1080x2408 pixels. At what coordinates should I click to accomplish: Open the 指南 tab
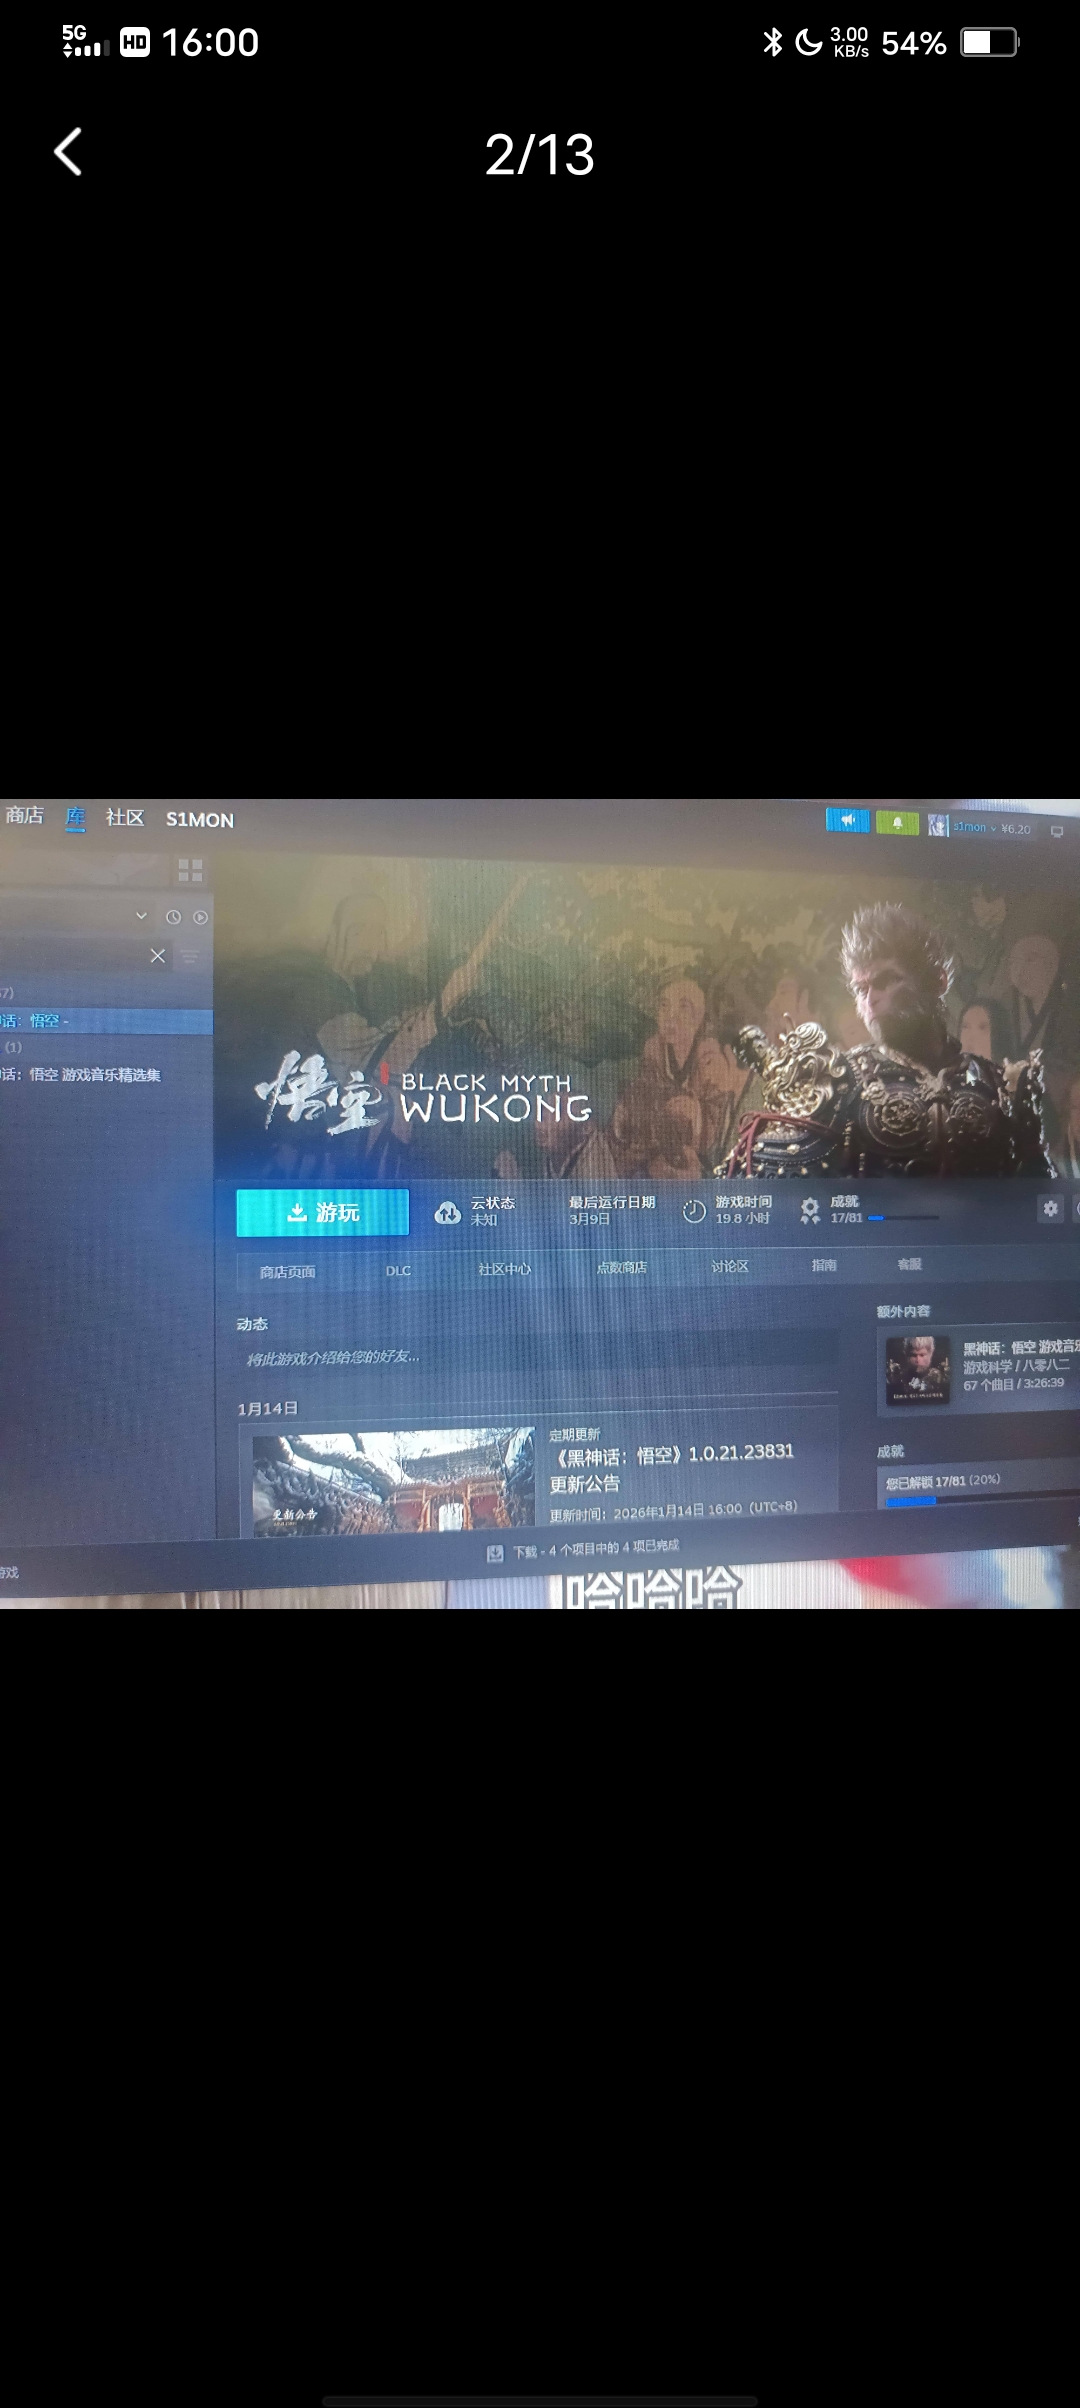[824, 1265]
